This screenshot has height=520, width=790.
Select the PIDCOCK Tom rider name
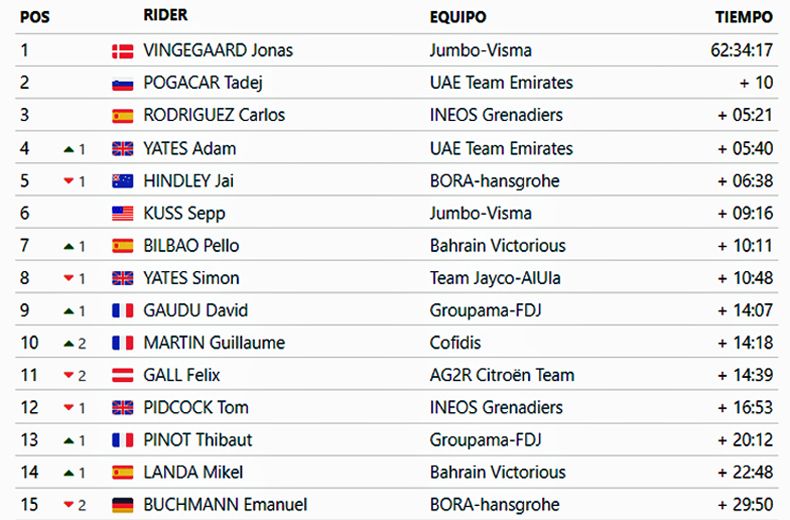(196, 408)
